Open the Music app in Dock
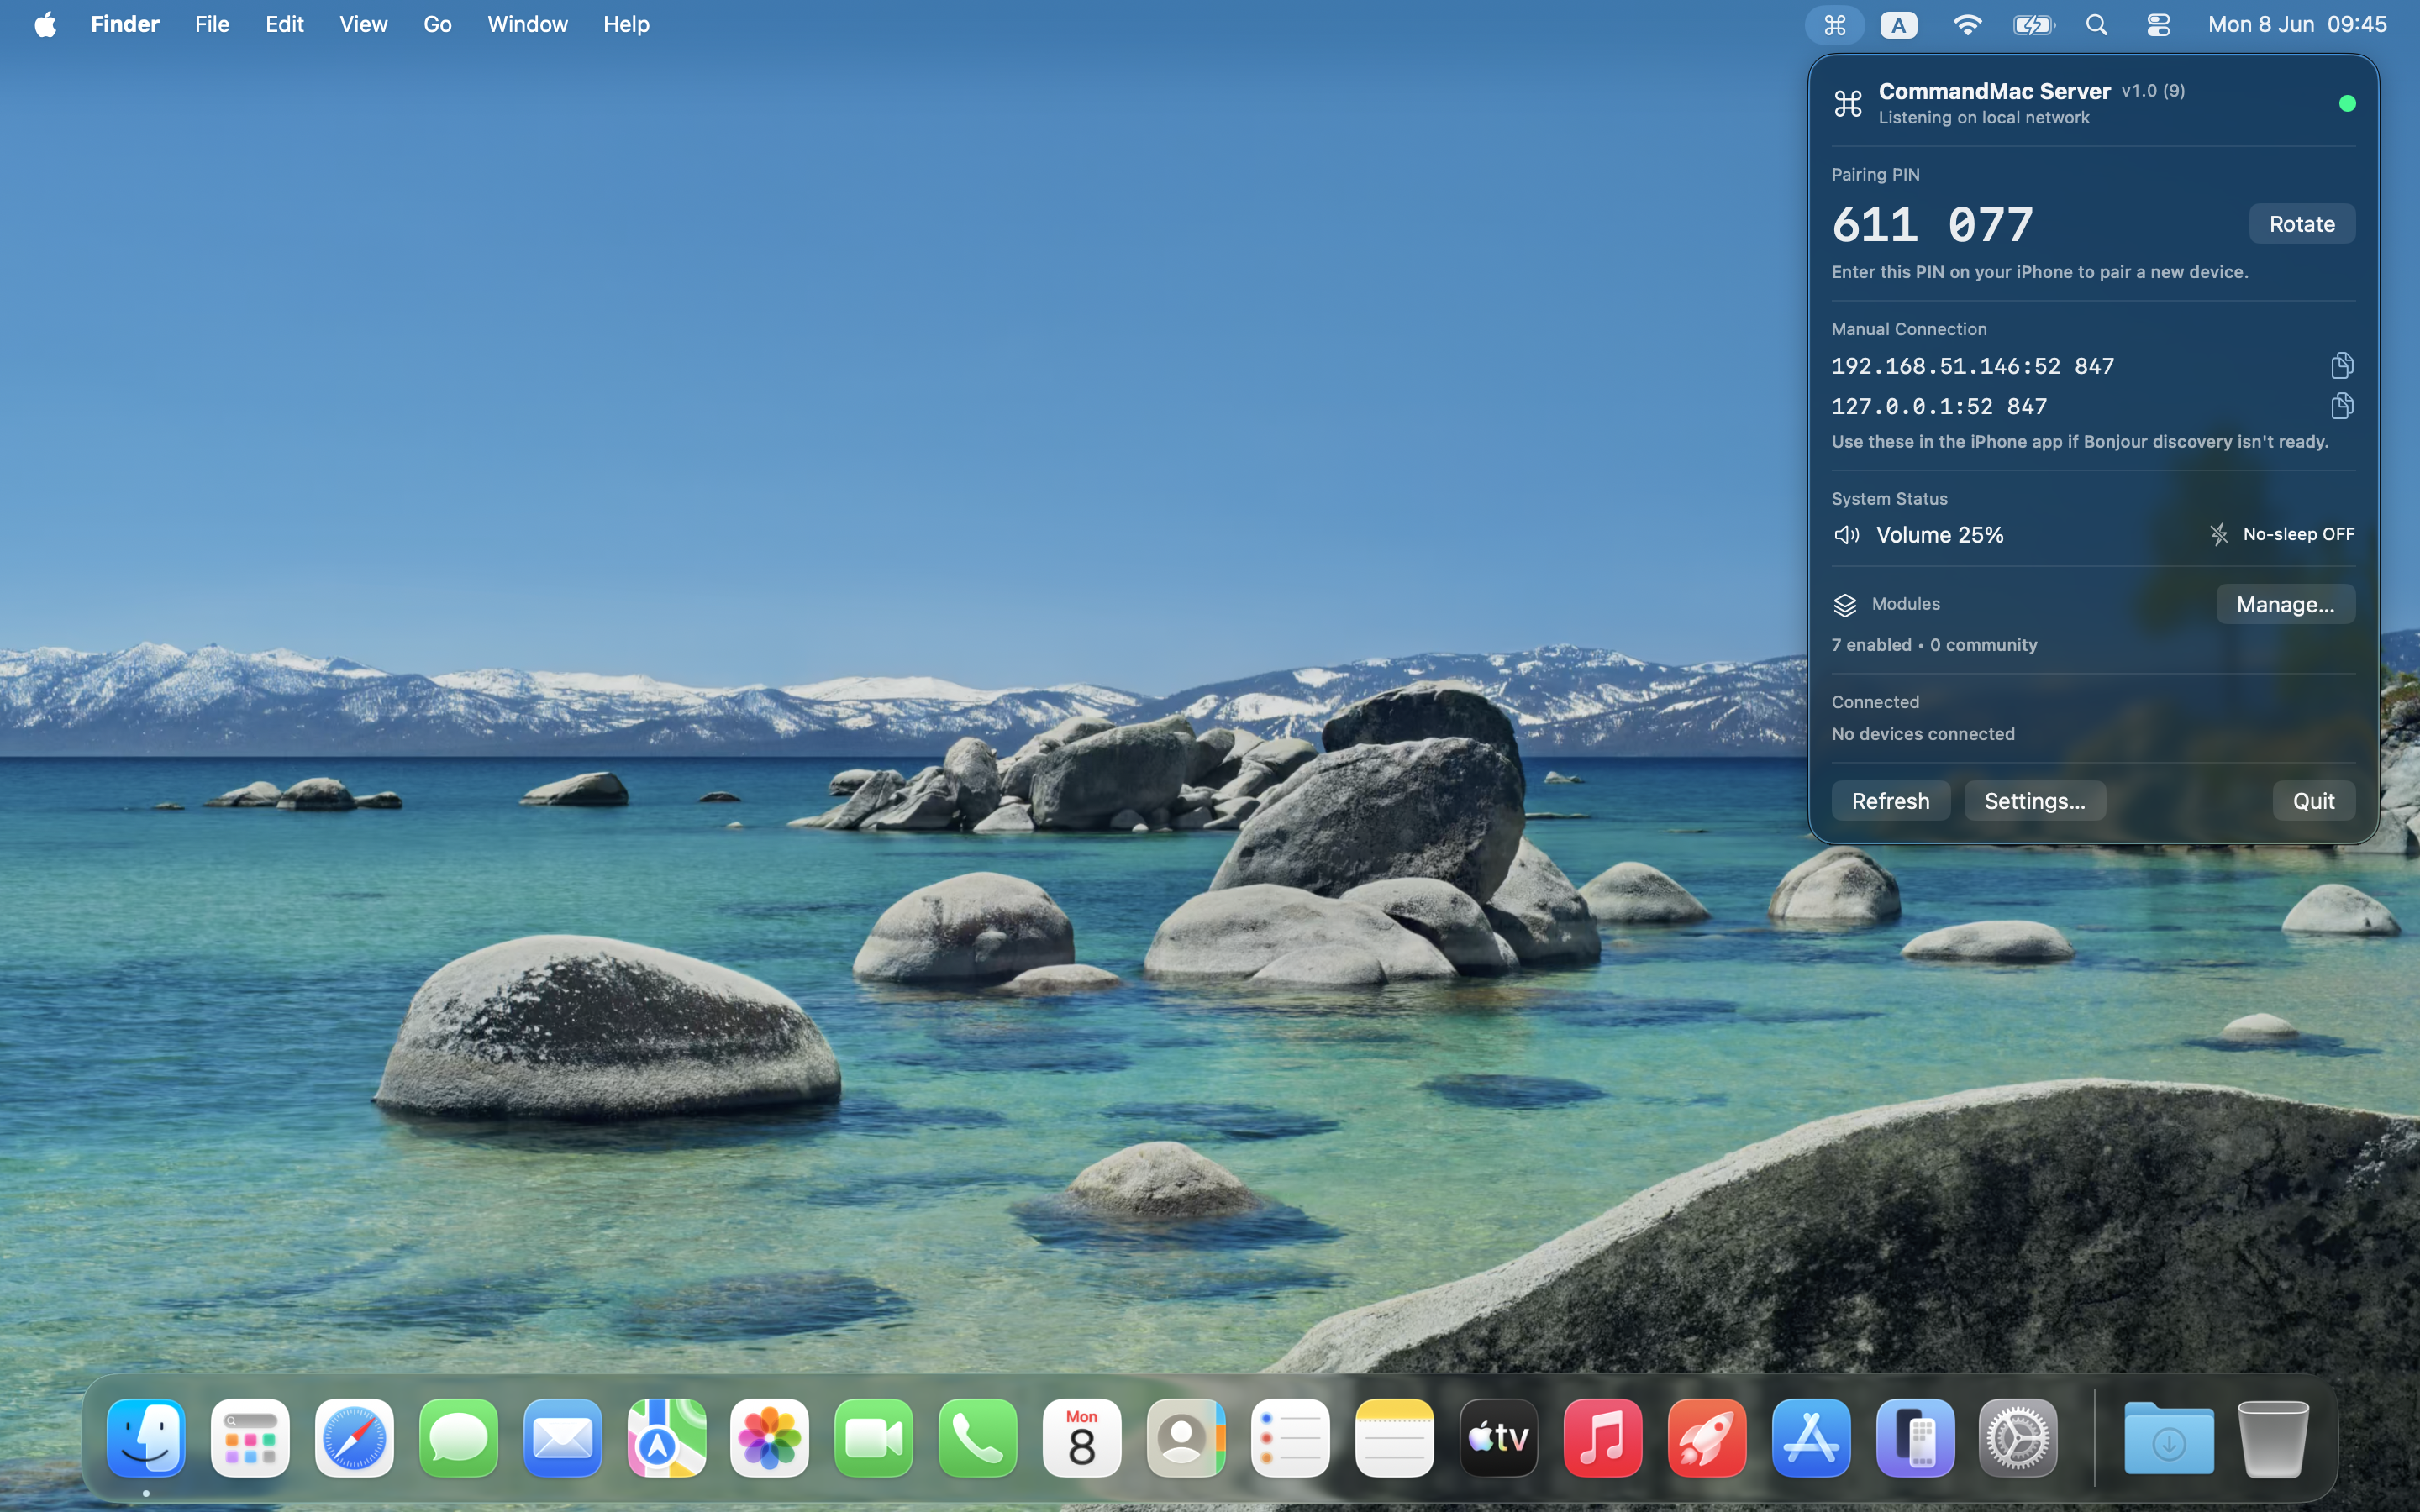Image resolution: width=2420 pixels, height=1512 pixels. 1602,1438
